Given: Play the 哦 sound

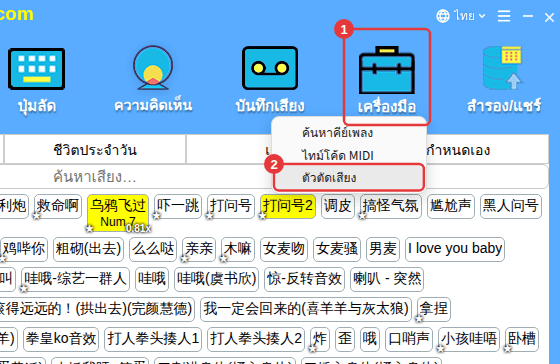Looking at the screenshot, I should pyautogui.click(x=370, y=339).
